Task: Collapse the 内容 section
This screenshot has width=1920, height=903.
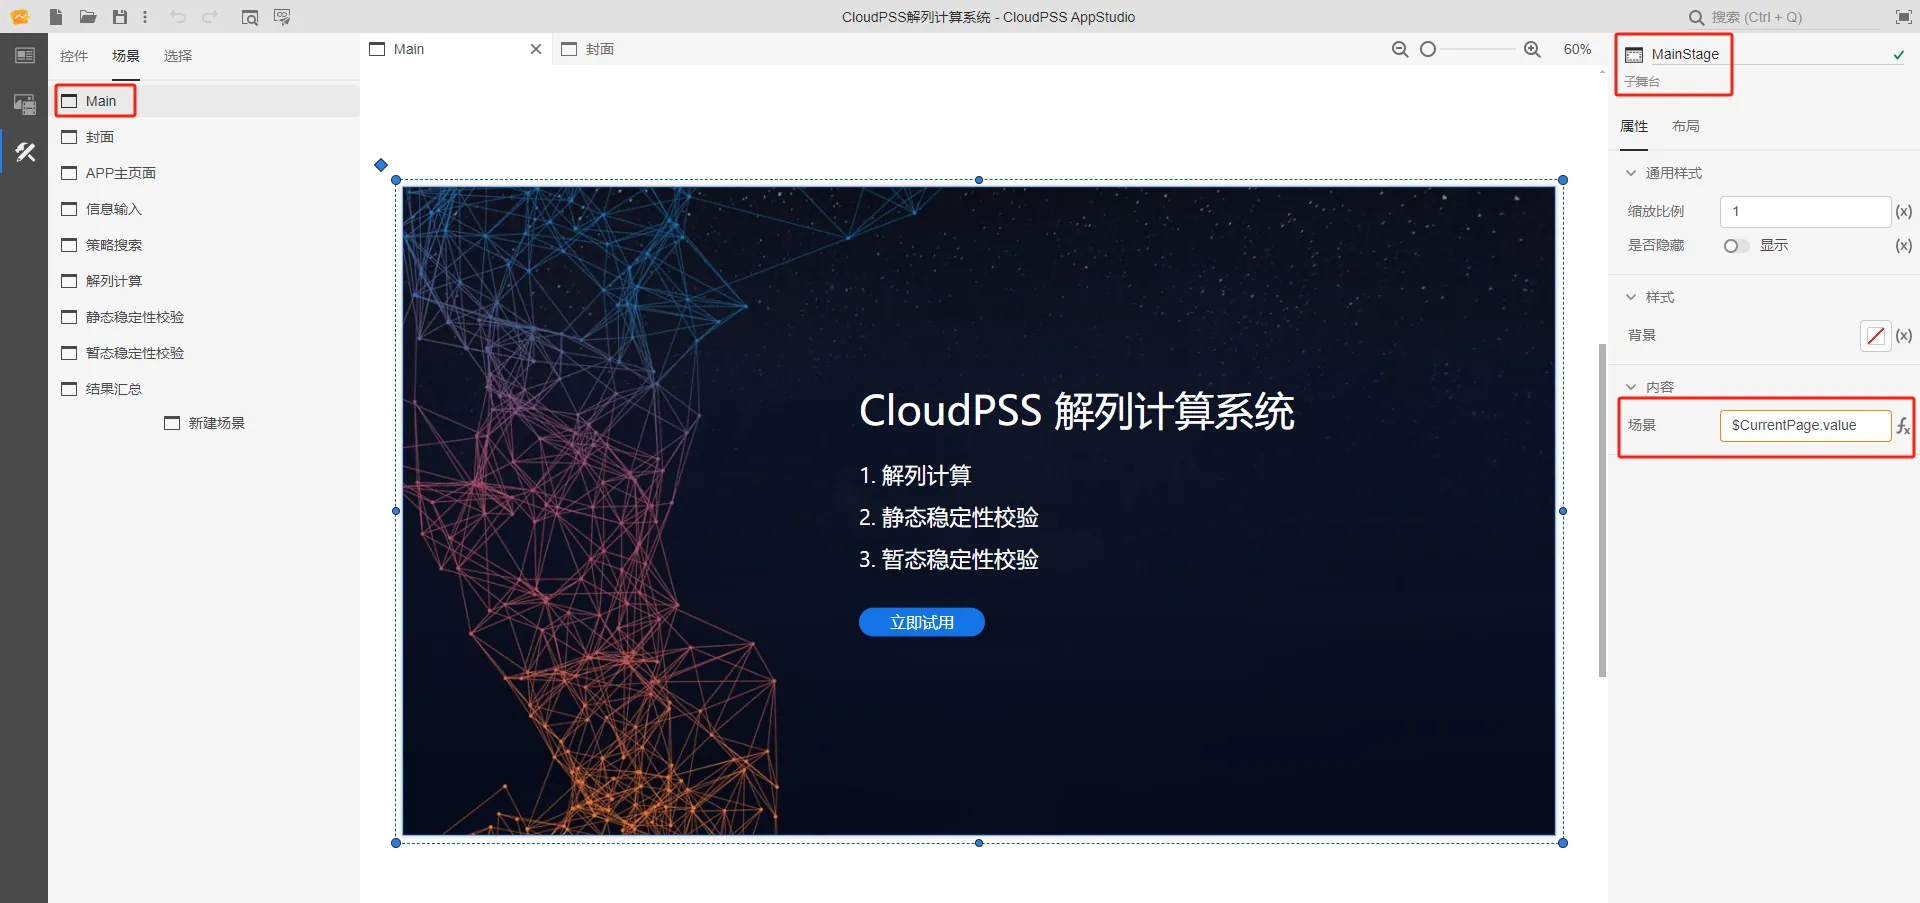Action: pos(1631,387)
